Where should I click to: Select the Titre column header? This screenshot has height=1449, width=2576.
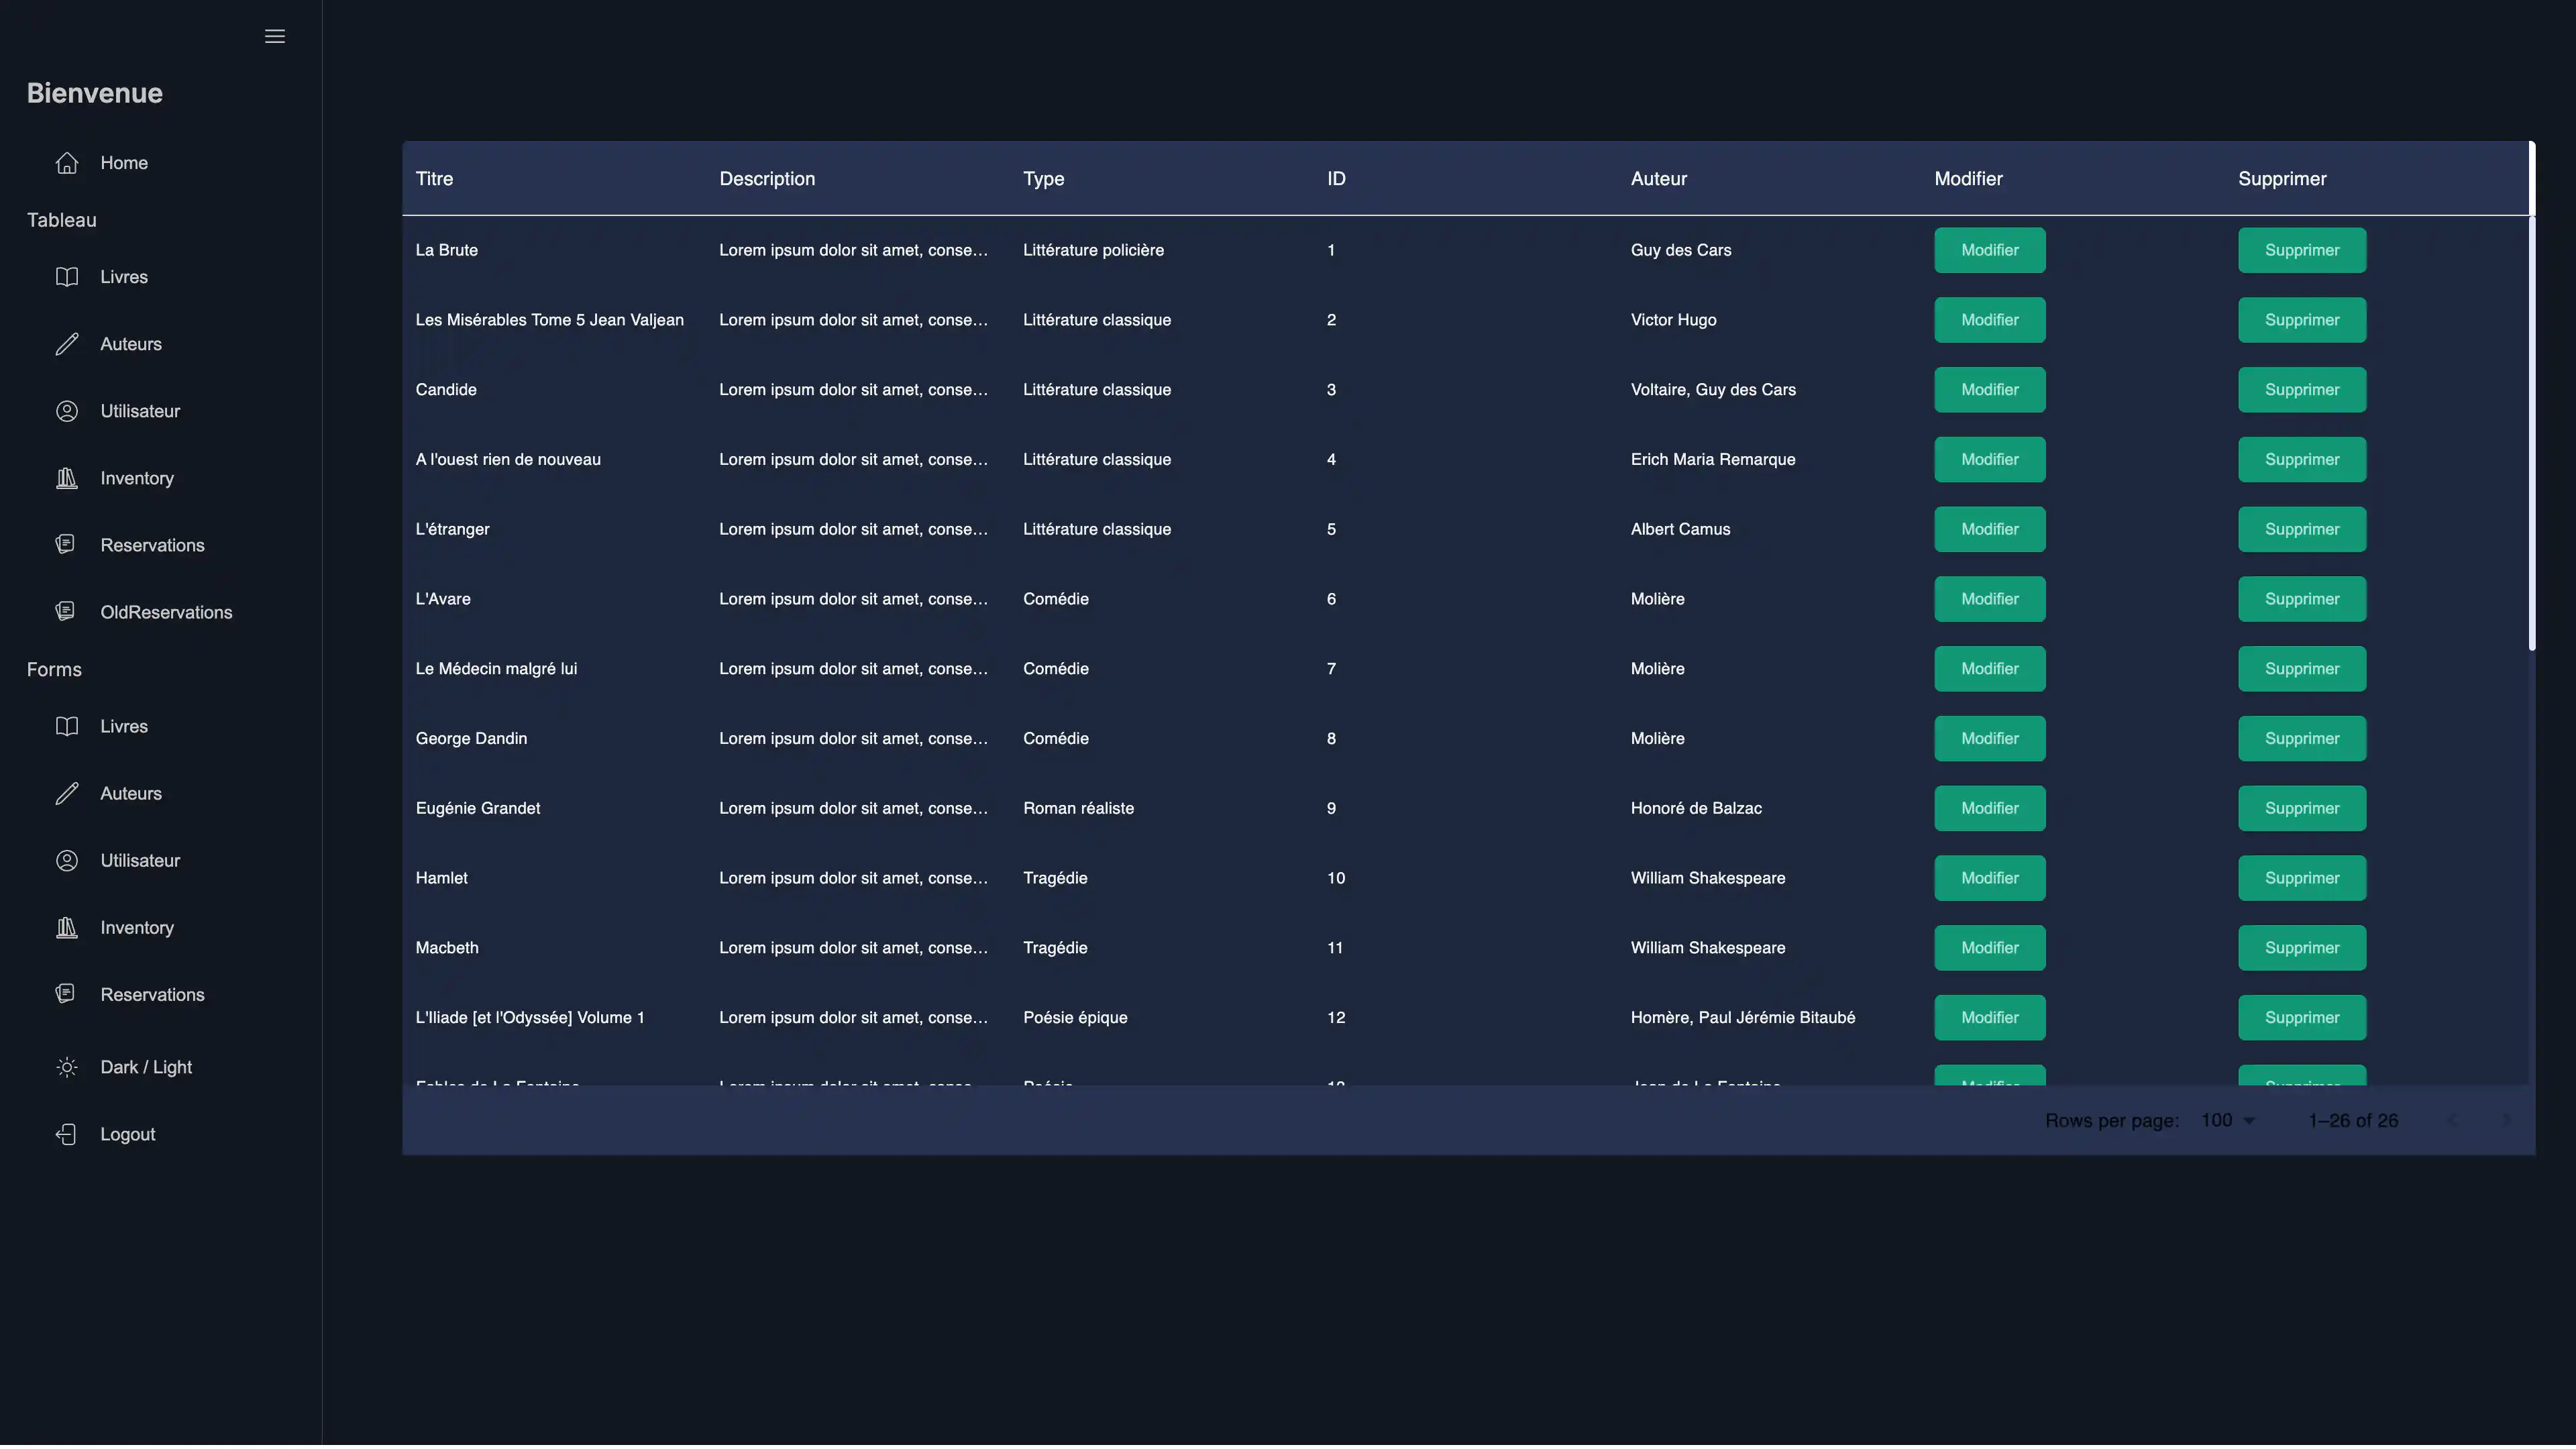click(x=434, y=178)
